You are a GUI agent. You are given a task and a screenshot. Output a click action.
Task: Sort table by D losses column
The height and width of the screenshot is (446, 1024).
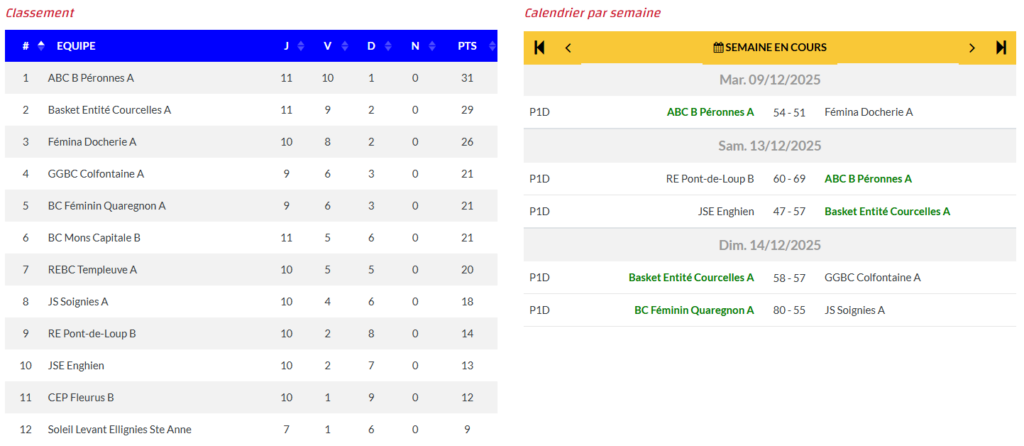pos(372,45)
